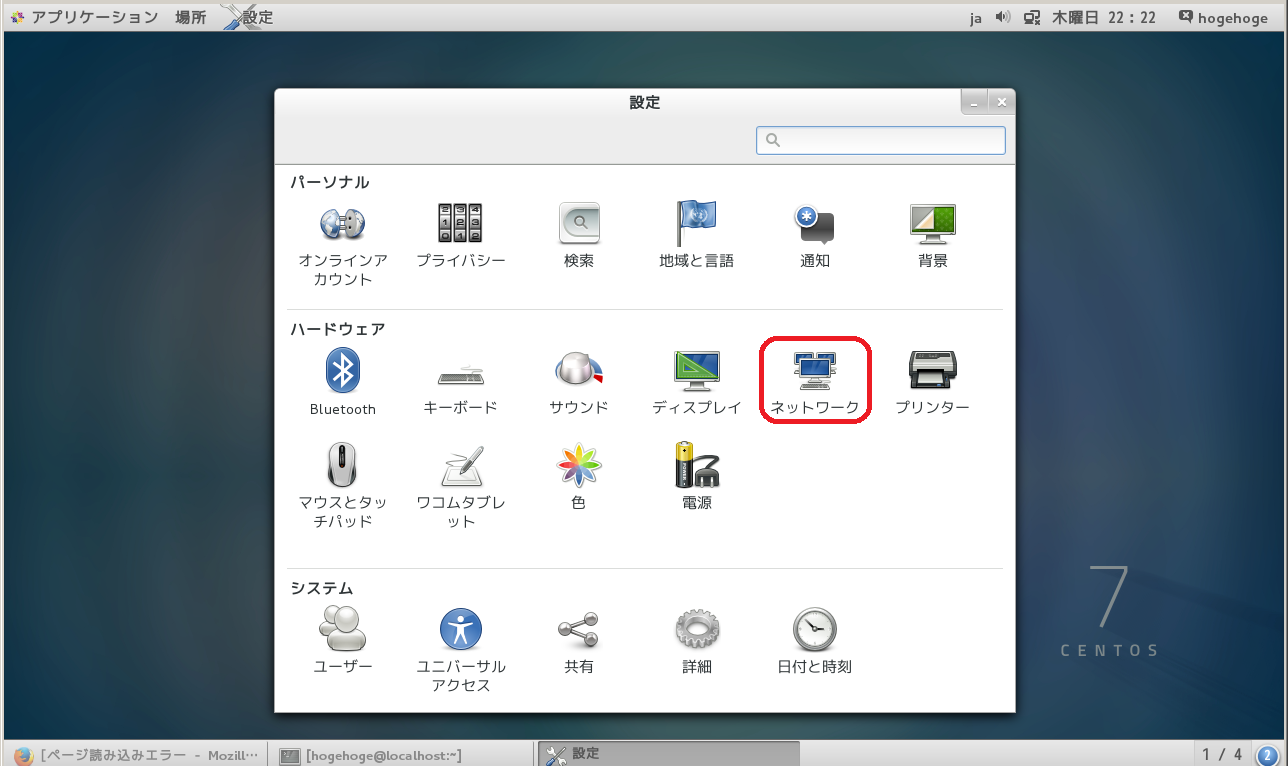Open Mouse and Touchpad (マウスとタッチパッド) settings
The width and height of the screenshot is (1288, 766).
(343, 486)
